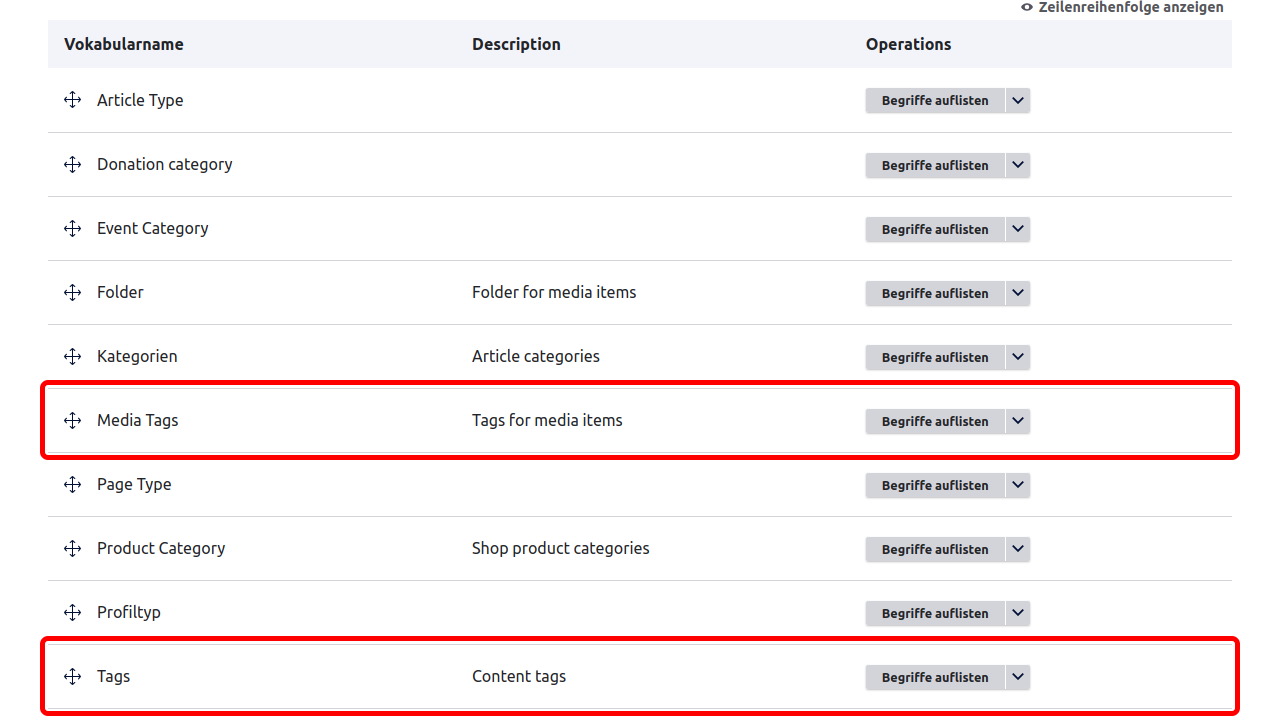
Task: Select the Page Type vocabulary name
Action: click(134, 484)
